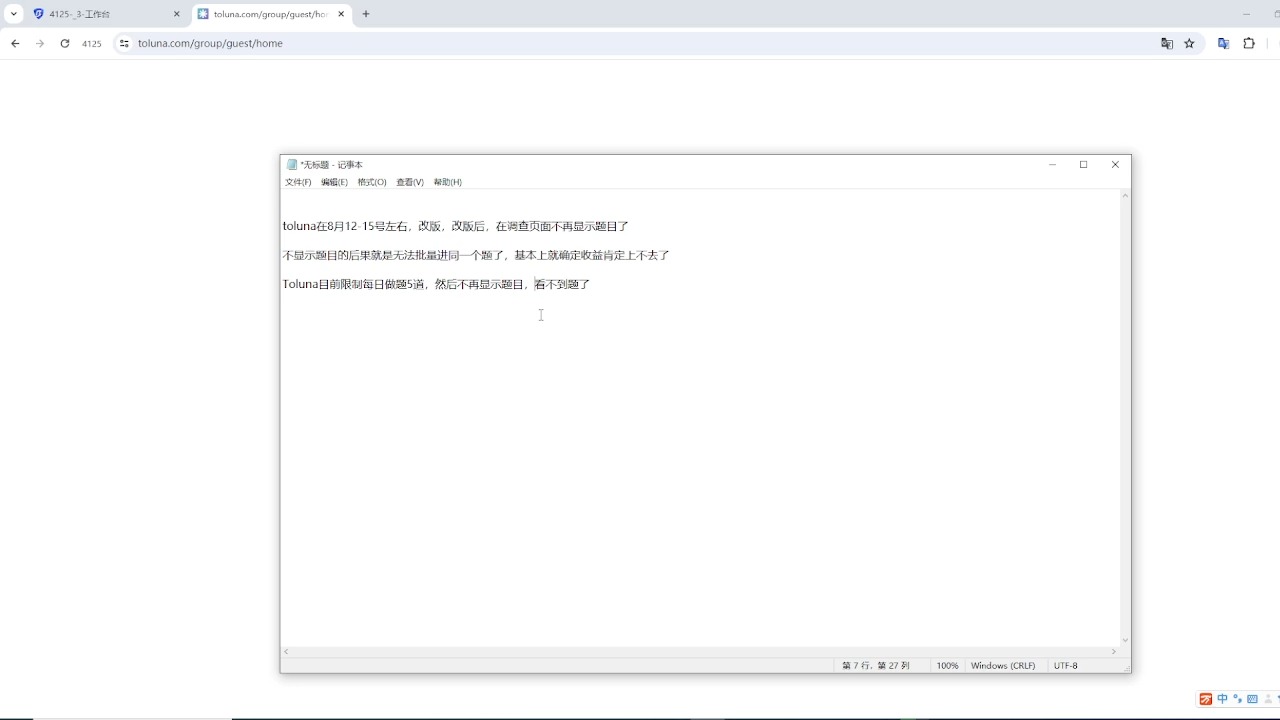
Task: Bookmark this page with the star icon
Action: [1189, 43]
